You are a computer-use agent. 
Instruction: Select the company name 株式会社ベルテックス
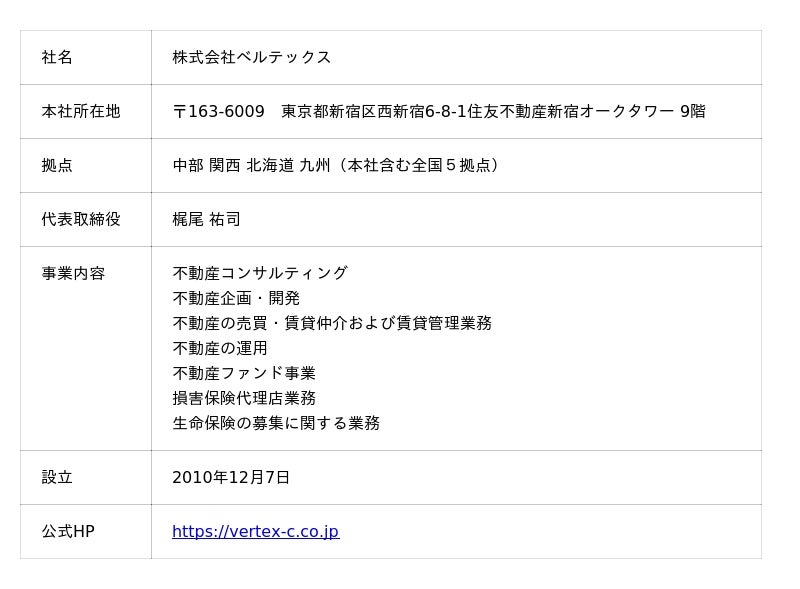251,58
